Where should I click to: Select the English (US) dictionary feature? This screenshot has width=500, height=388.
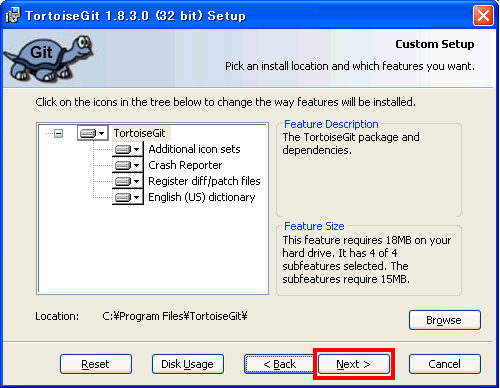[202, 197]
